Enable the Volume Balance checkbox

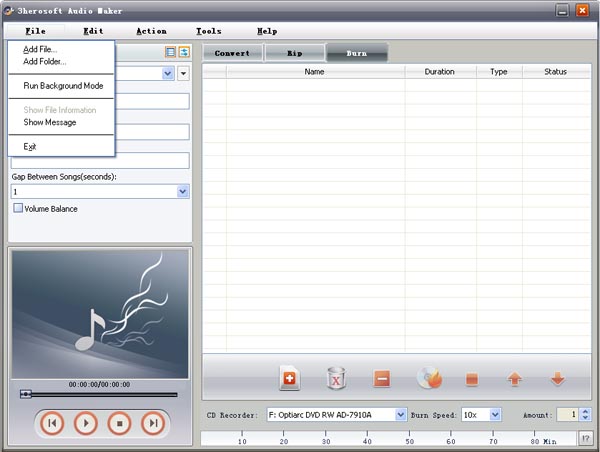point(18,209)
